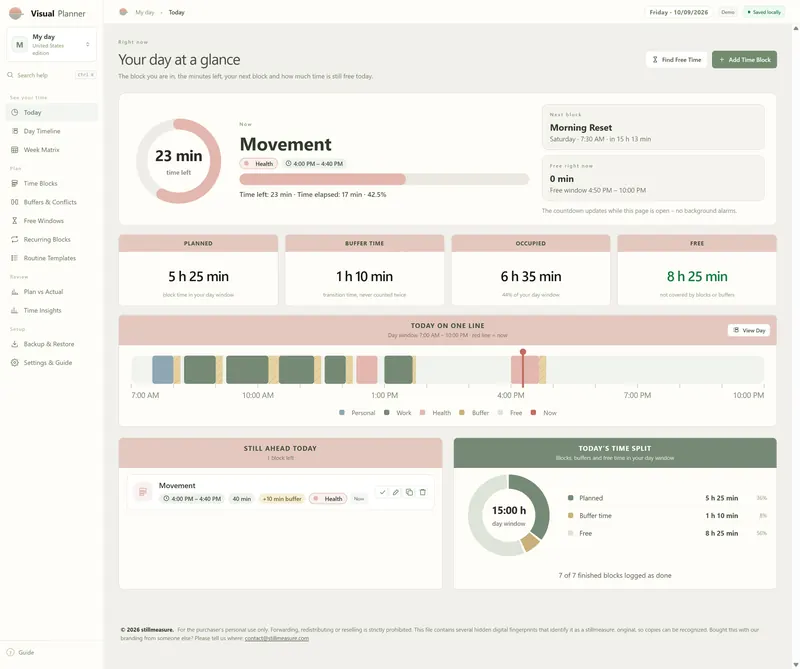
Task: Click the Movement block progress bar
Action: pyautogui.click(x=384, y=179)
